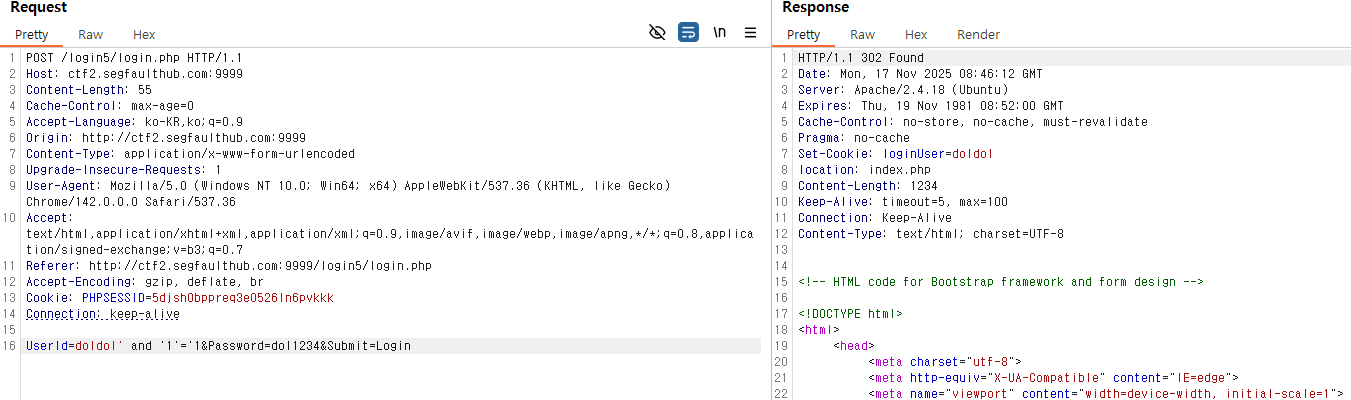Click the UserId request body line

pos(218,346)
